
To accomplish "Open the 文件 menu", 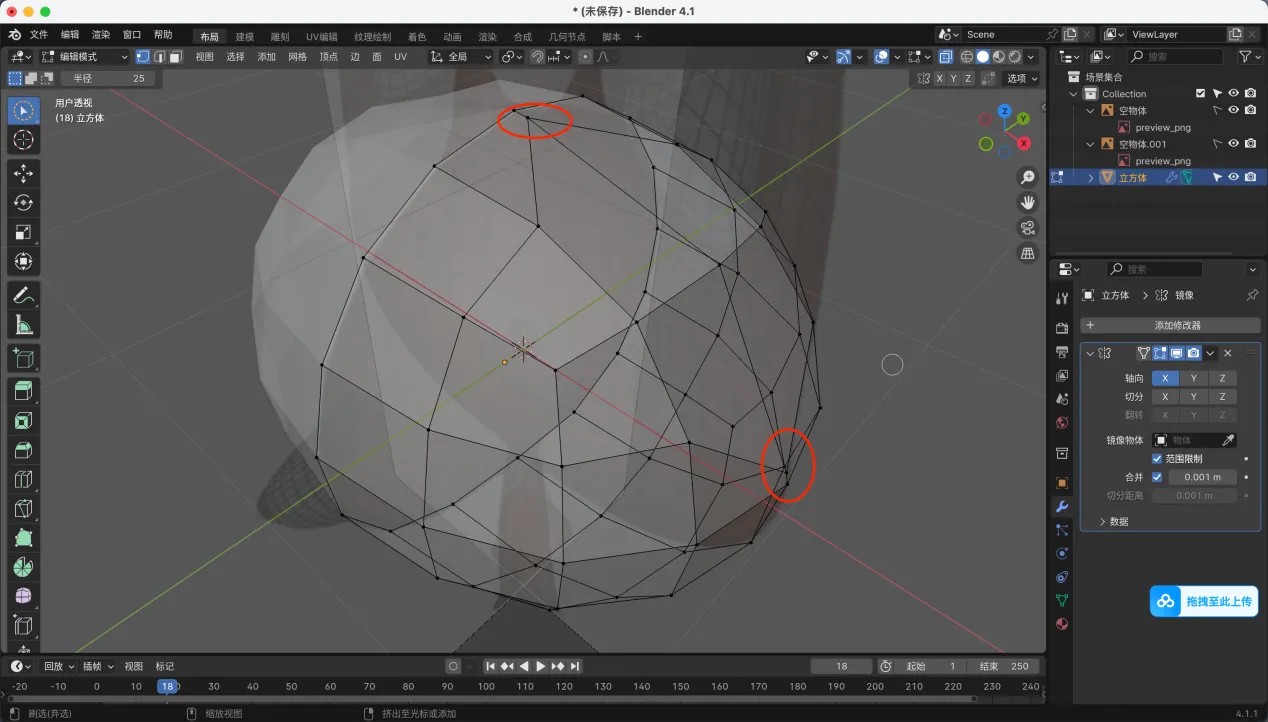I will [39, 35].
